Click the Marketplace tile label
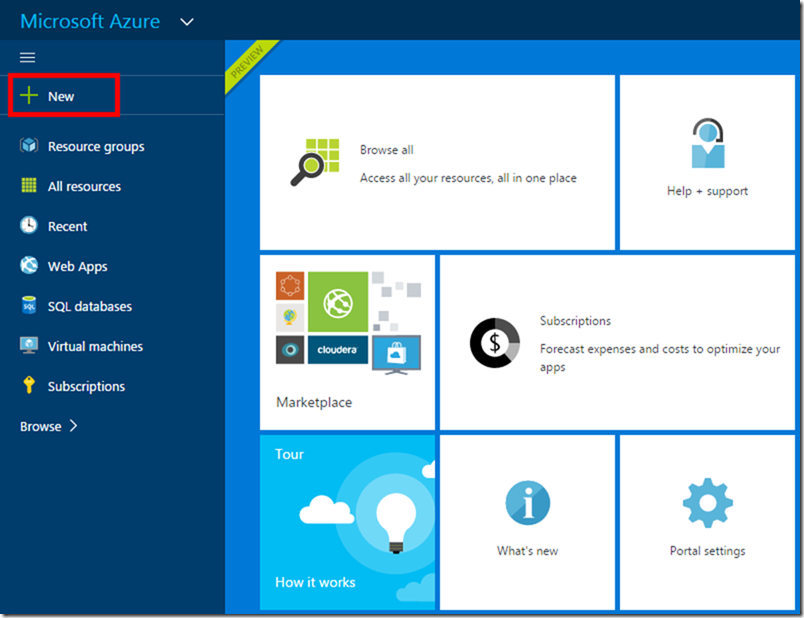 [314, 402]
